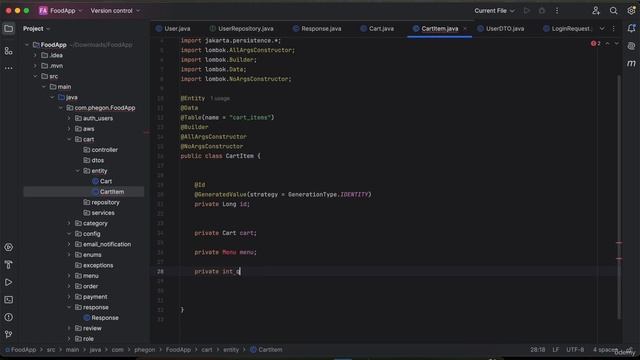Open the Terminal tool window
640x360 pixels.
(8, 300)
